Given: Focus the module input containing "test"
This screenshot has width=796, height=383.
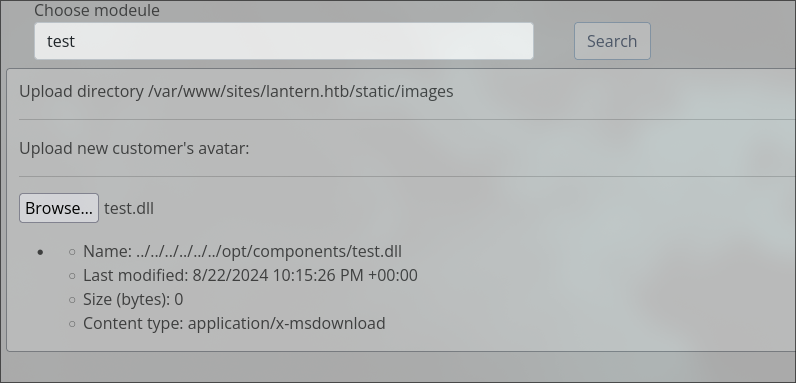Looking at the screenshot, I should (284, 41).
